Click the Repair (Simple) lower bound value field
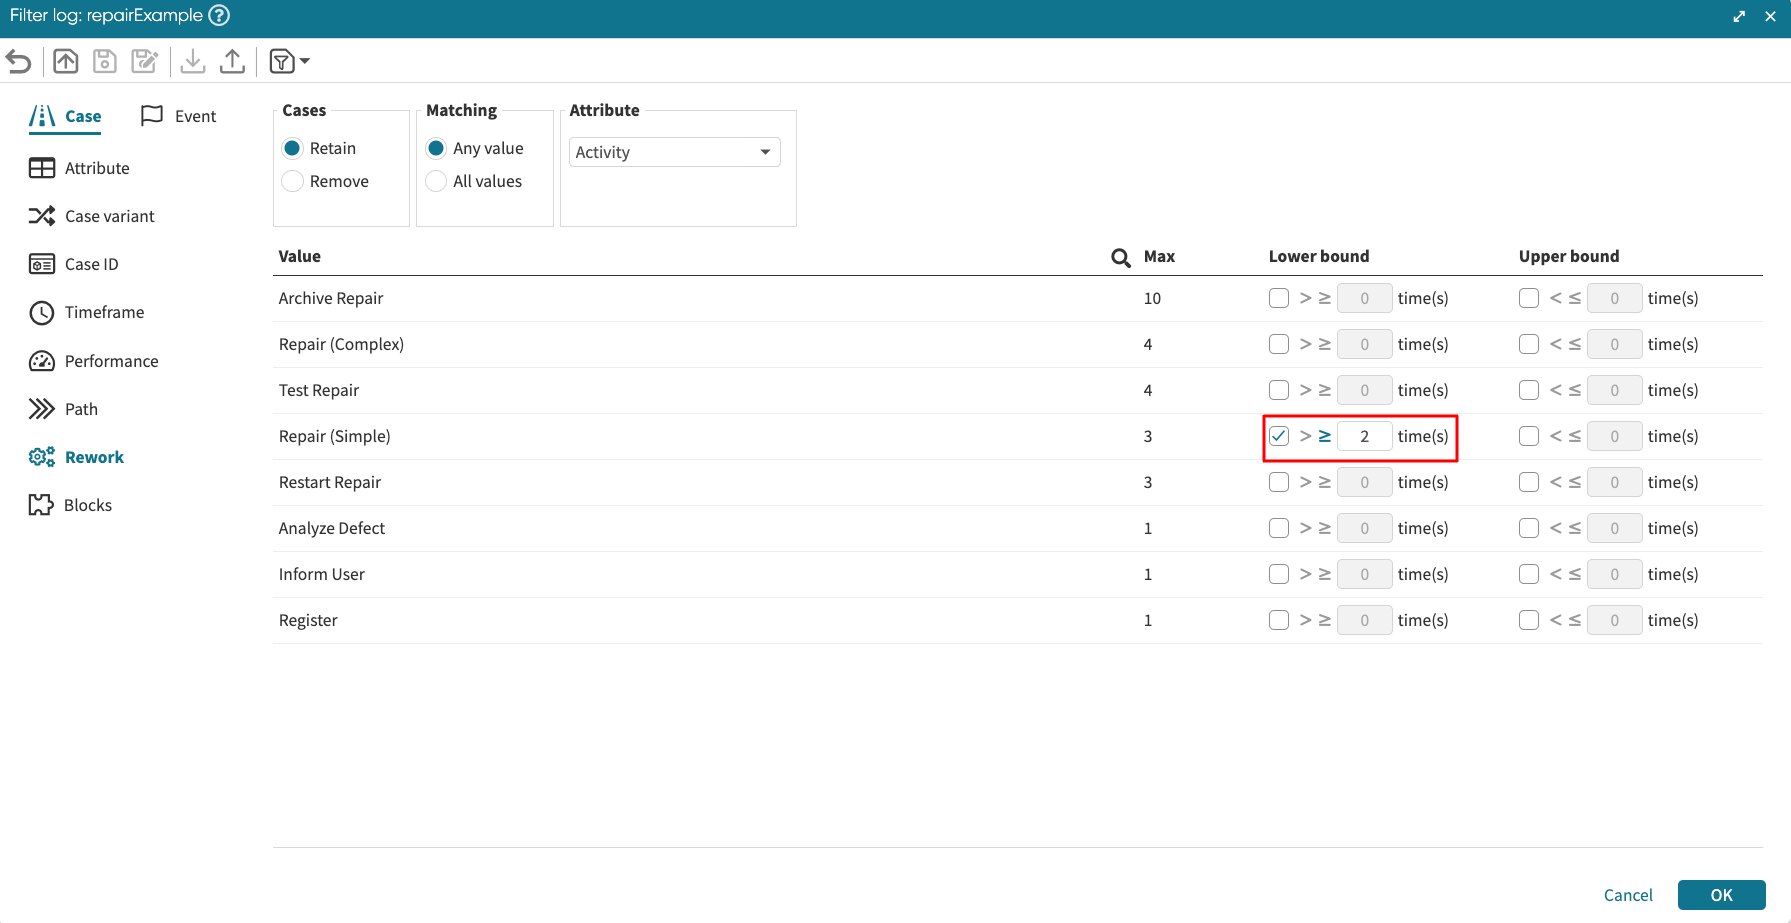1791x923 pixels. [1364, 436]
